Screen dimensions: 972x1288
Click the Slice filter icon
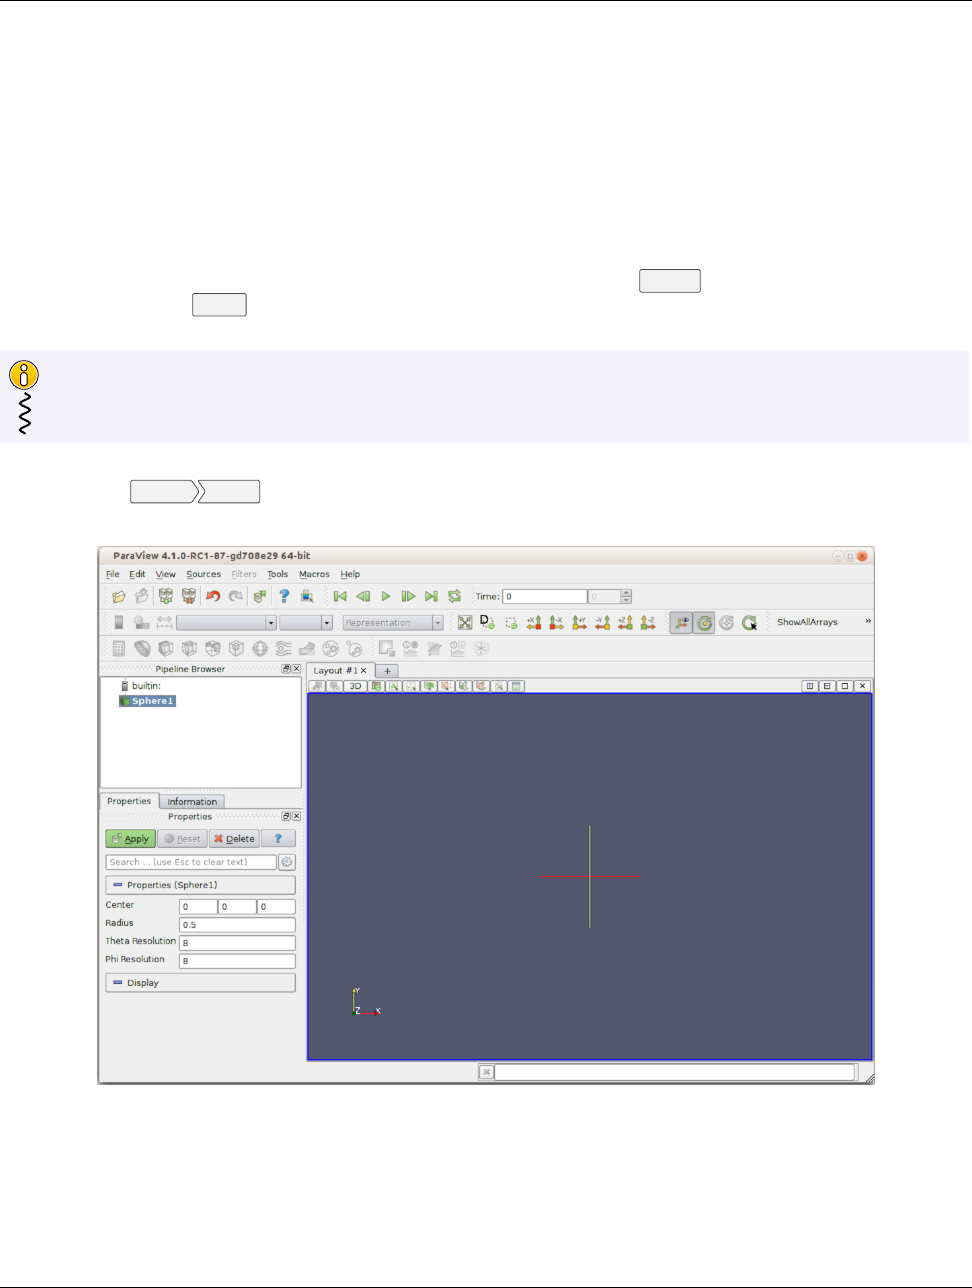[189, 649]
